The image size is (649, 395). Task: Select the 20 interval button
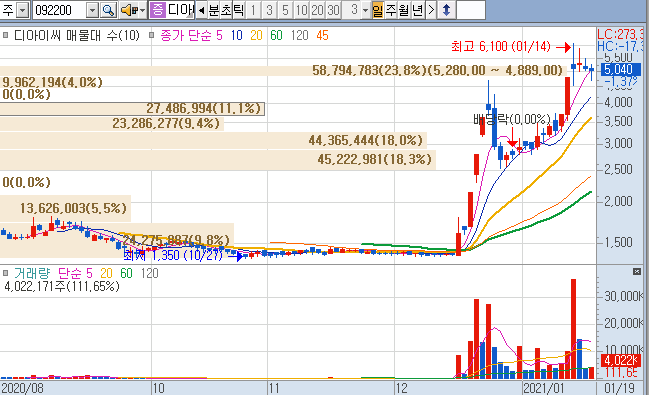pos(317,10)
